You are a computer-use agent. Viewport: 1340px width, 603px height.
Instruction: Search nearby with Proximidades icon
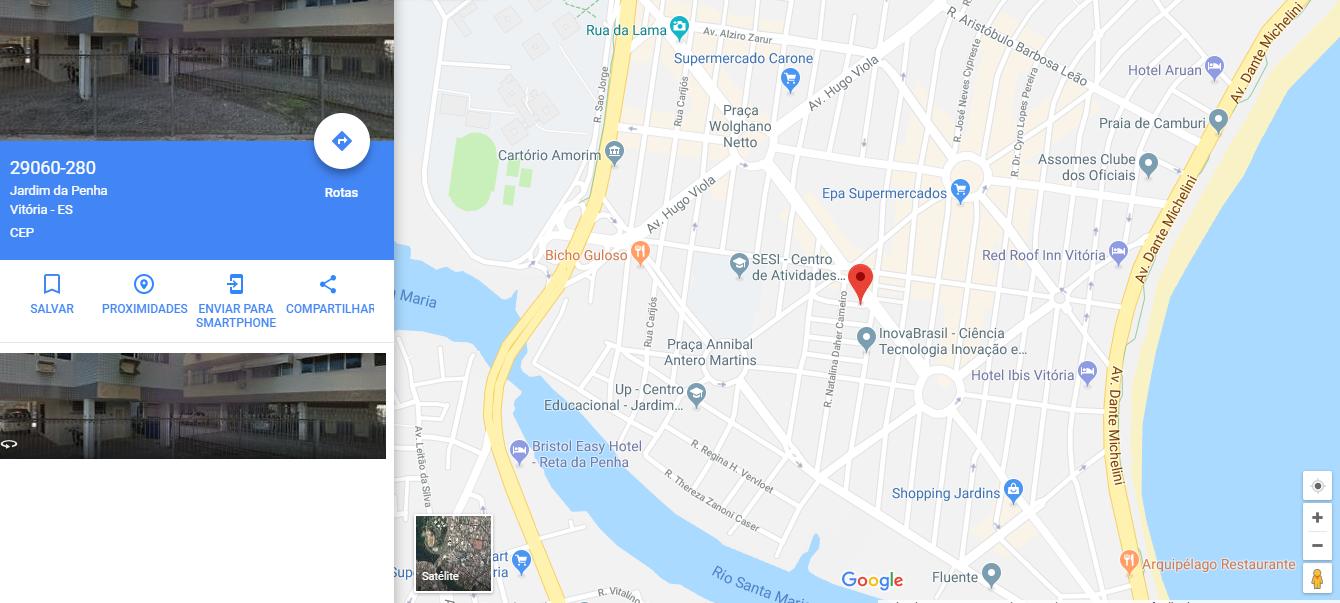tap(144, 284)
